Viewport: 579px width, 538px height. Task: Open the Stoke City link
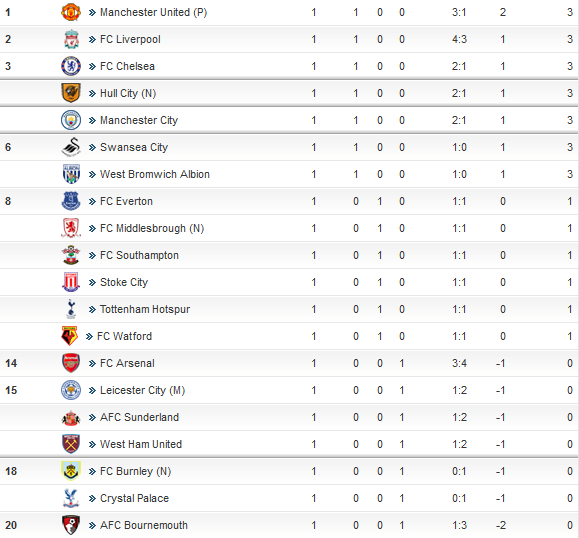pyautogui.click(x=124, y=282)
